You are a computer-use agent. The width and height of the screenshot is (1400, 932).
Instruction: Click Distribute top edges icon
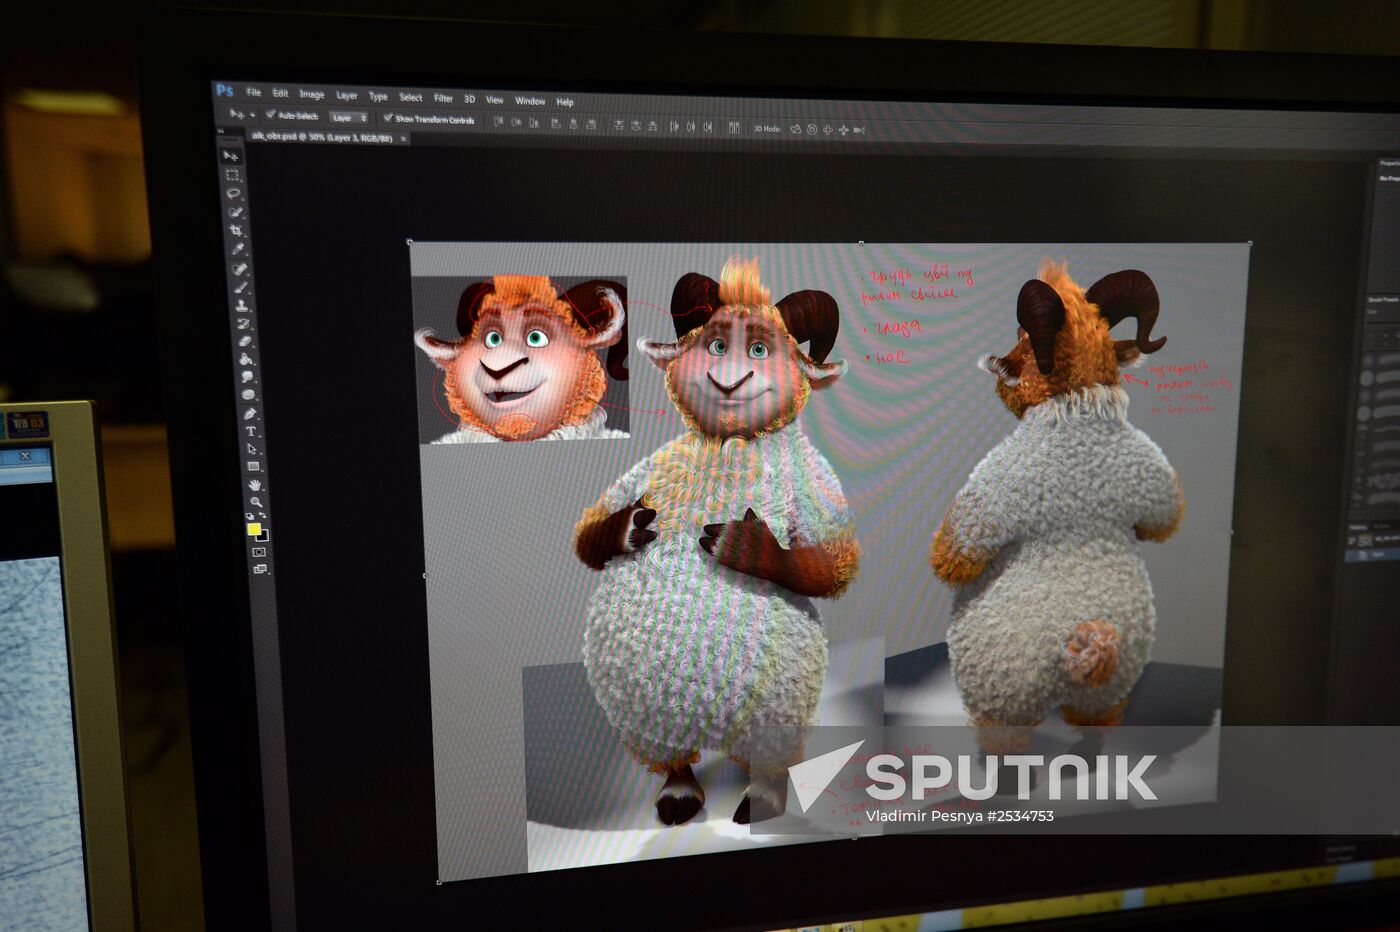pyautogui.click(x=619, y=126)
